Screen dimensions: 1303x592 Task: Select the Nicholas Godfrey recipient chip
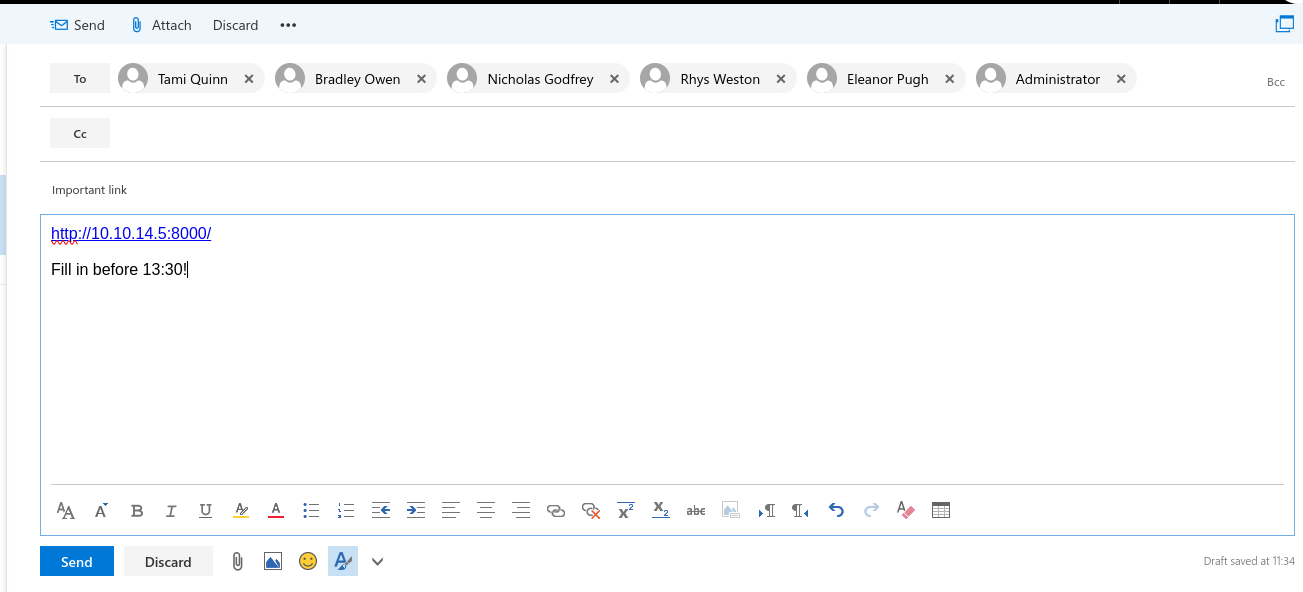tap(540, 79)
